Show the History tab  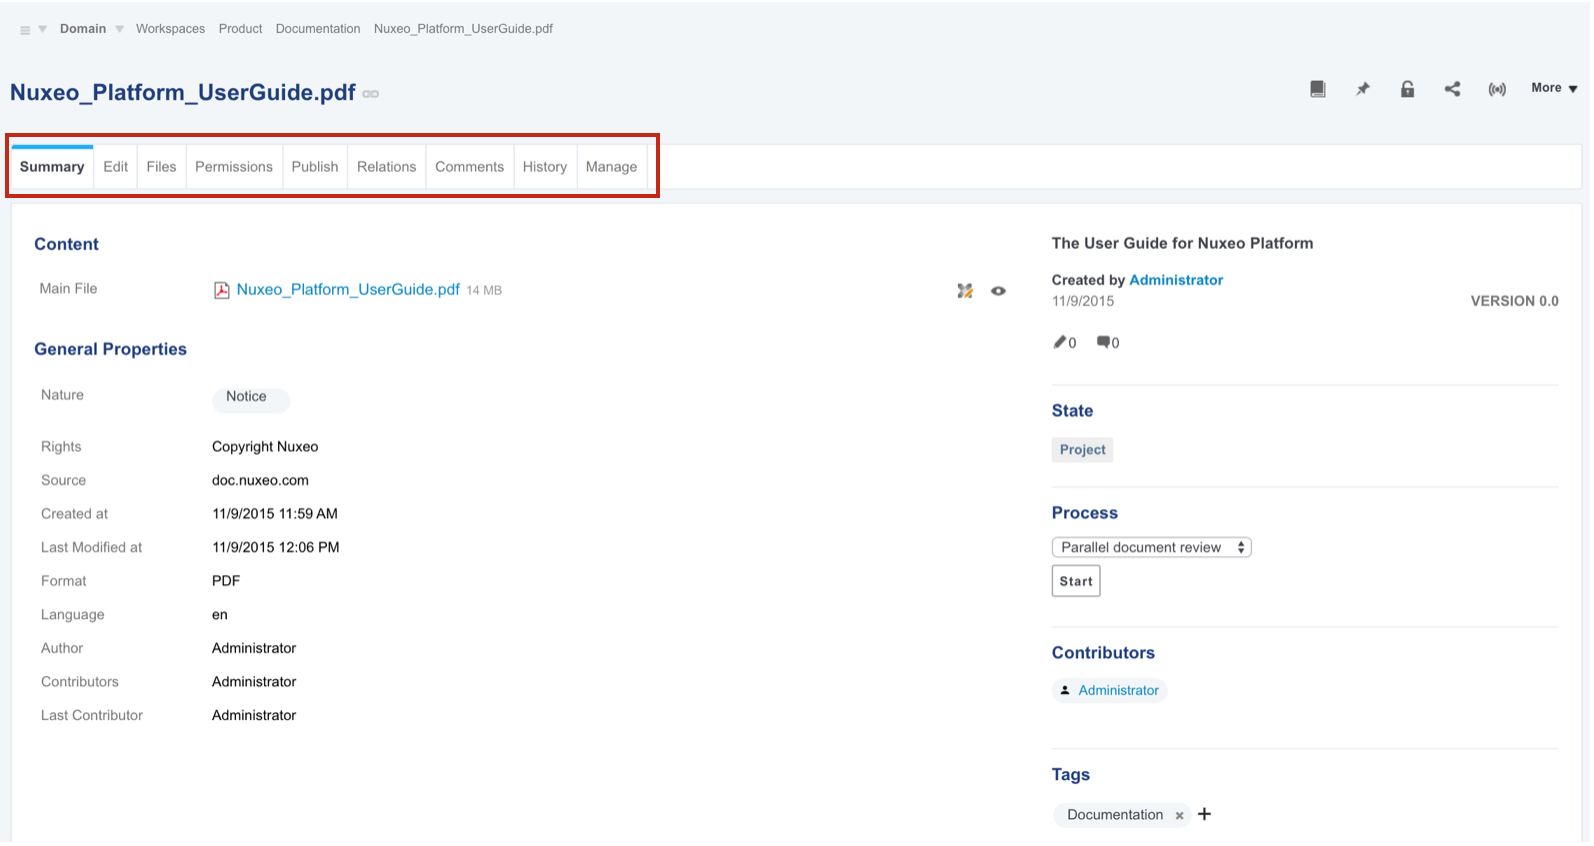point(545,167)
